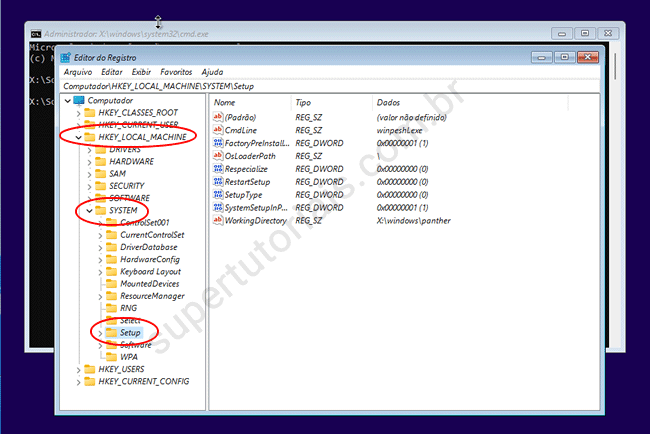
Task: Click the Registry Editor title bar icon
Action: [65, 57]
